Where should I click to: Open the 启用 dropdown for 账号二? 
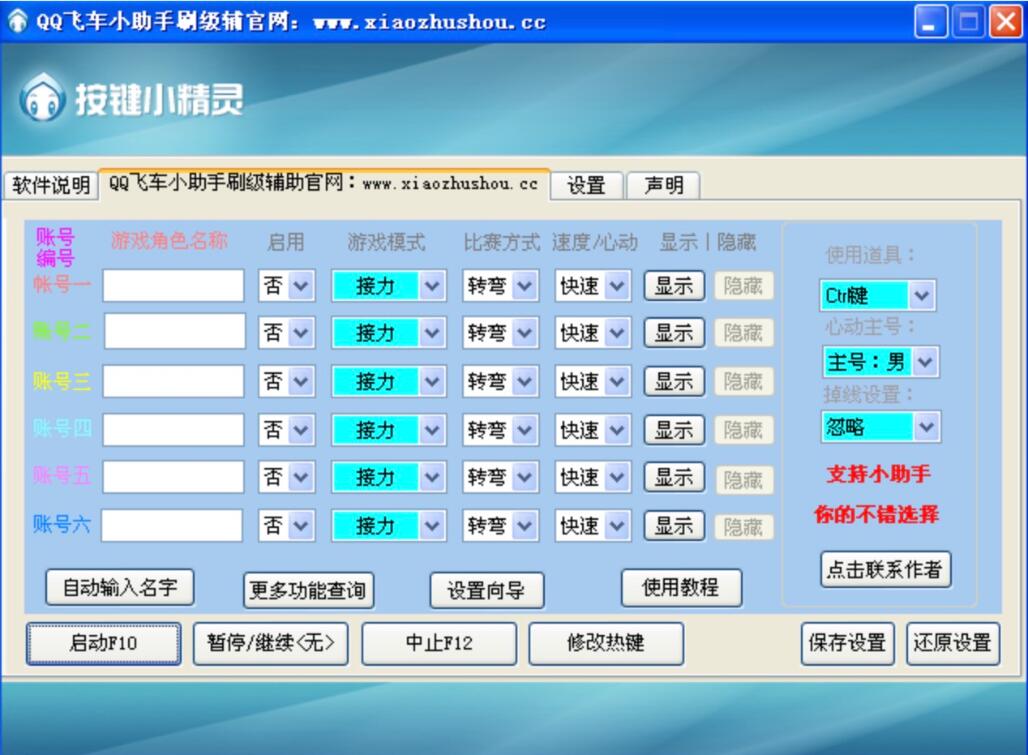coord(301,333)
